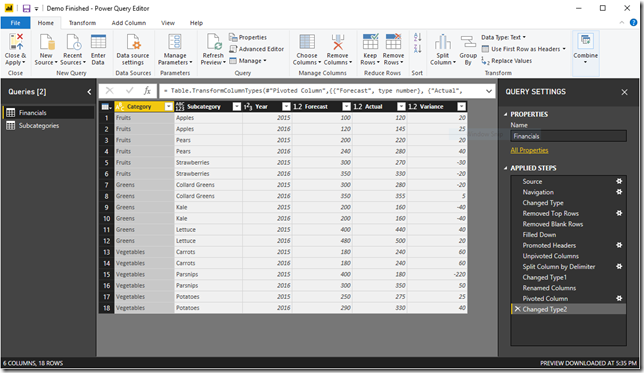644x373 pixels.
Task: Open the Pivoted Column step settings gear
Action: coord(619,298)
